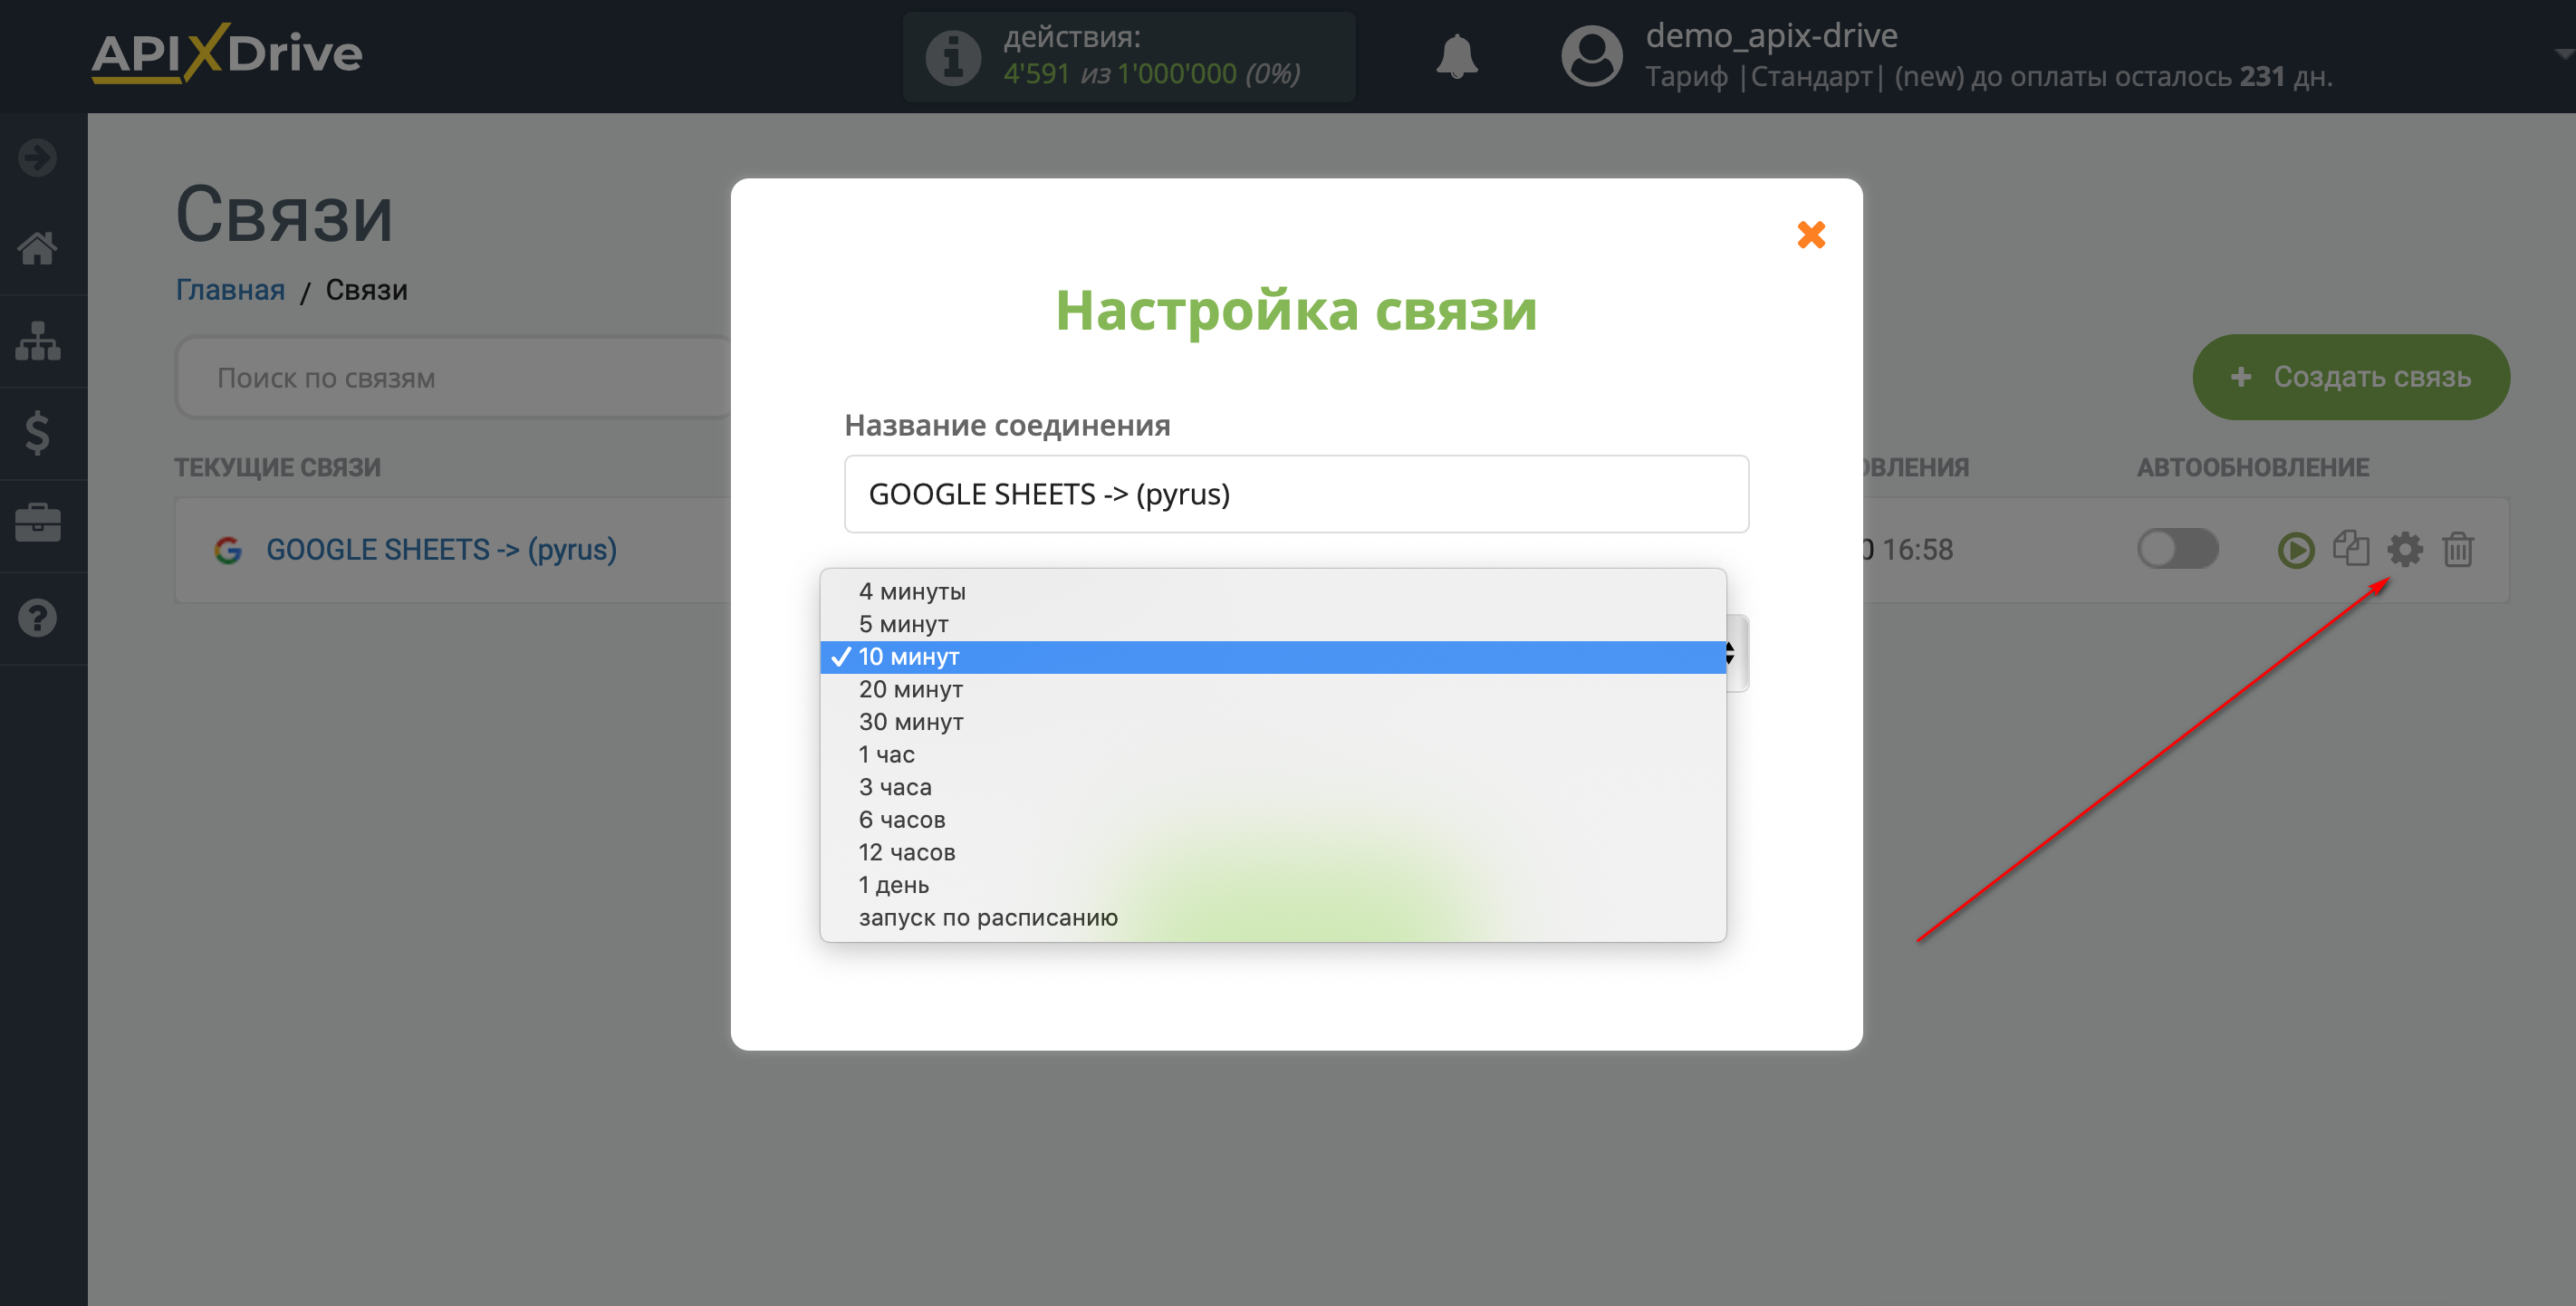Open briefcase icon in sidebar
The image size is (2576, 1306).
point(38,523)
